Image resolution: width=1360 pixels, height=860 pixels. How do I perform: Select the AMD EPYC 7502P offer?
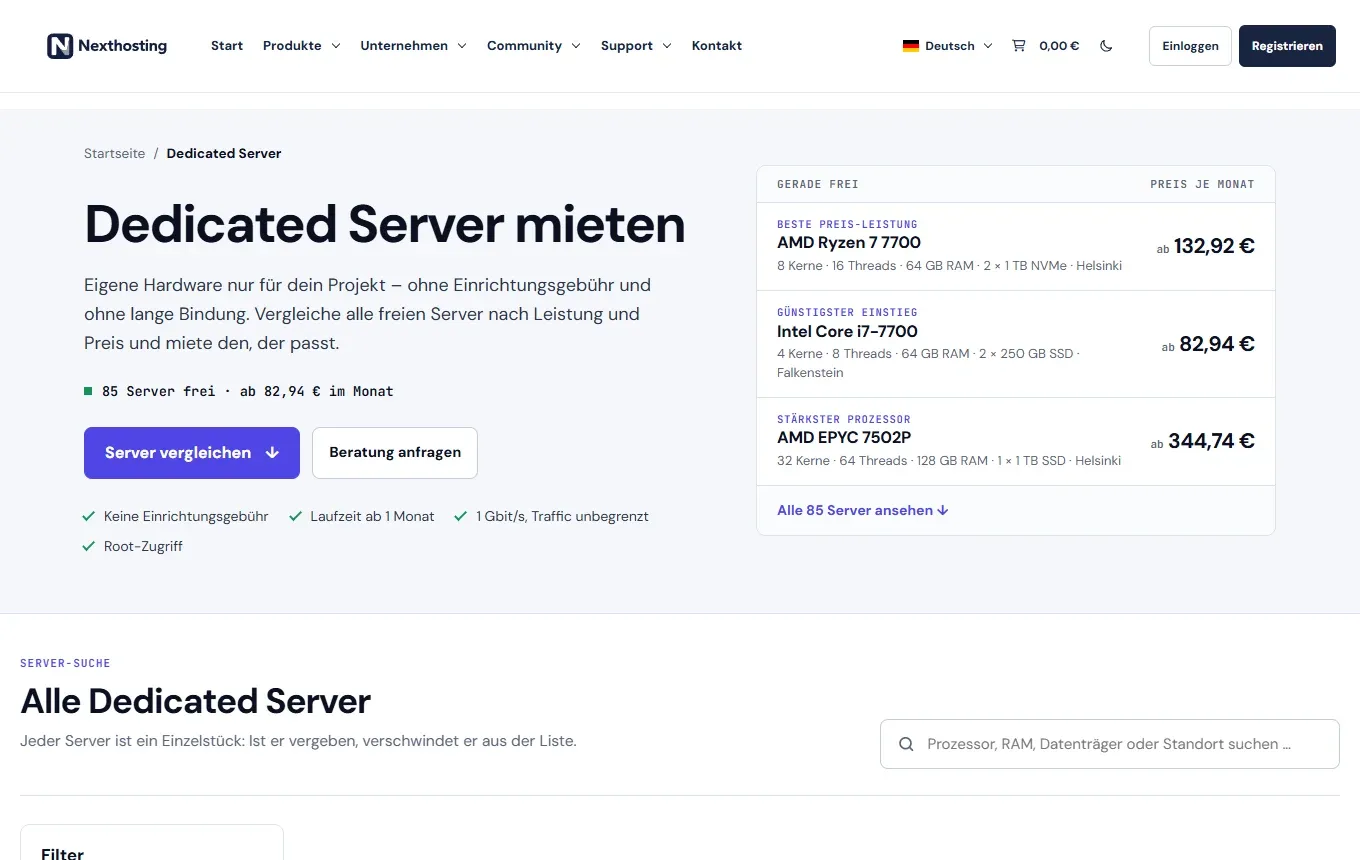click(1016, 442)
